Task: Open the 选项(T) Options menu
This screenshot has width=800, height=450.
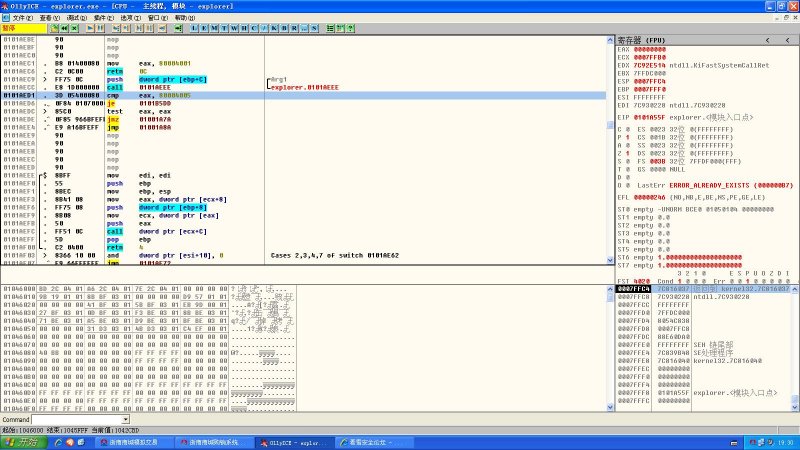Action: (131, 18)
